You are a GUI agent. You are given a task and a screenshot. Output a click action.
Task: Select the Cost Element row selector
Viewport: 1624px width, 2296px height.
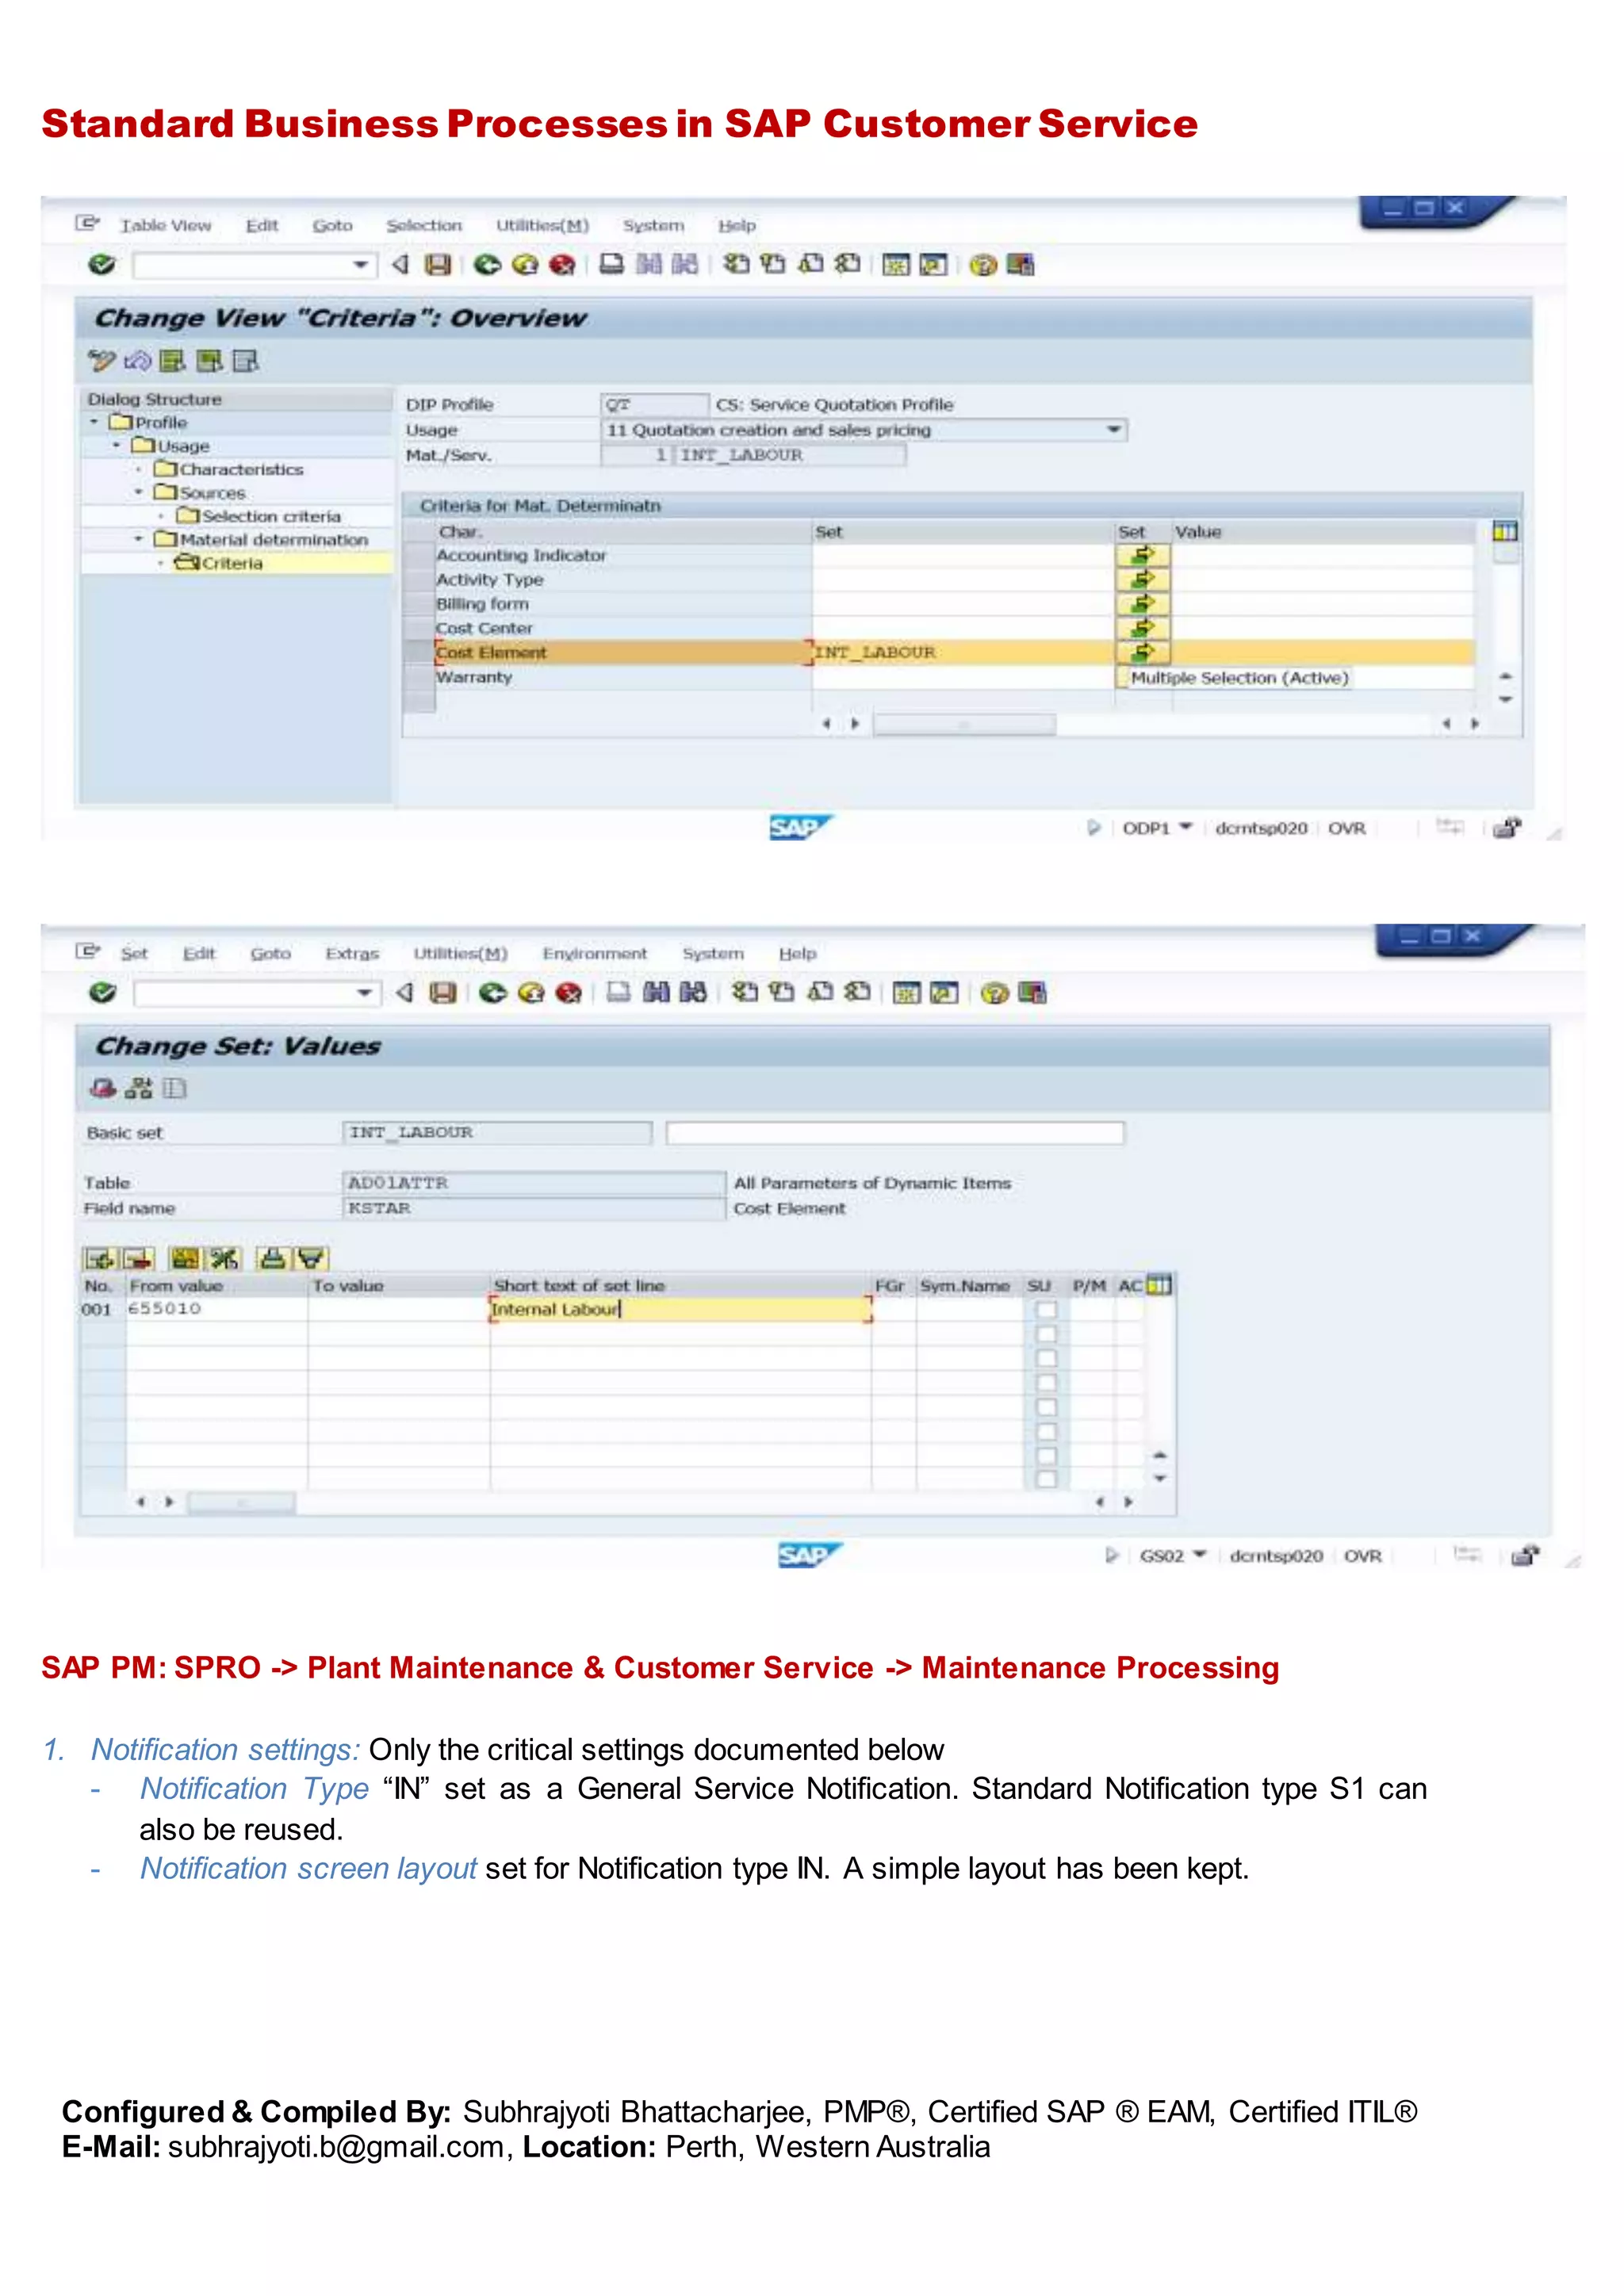click(419, 652)
